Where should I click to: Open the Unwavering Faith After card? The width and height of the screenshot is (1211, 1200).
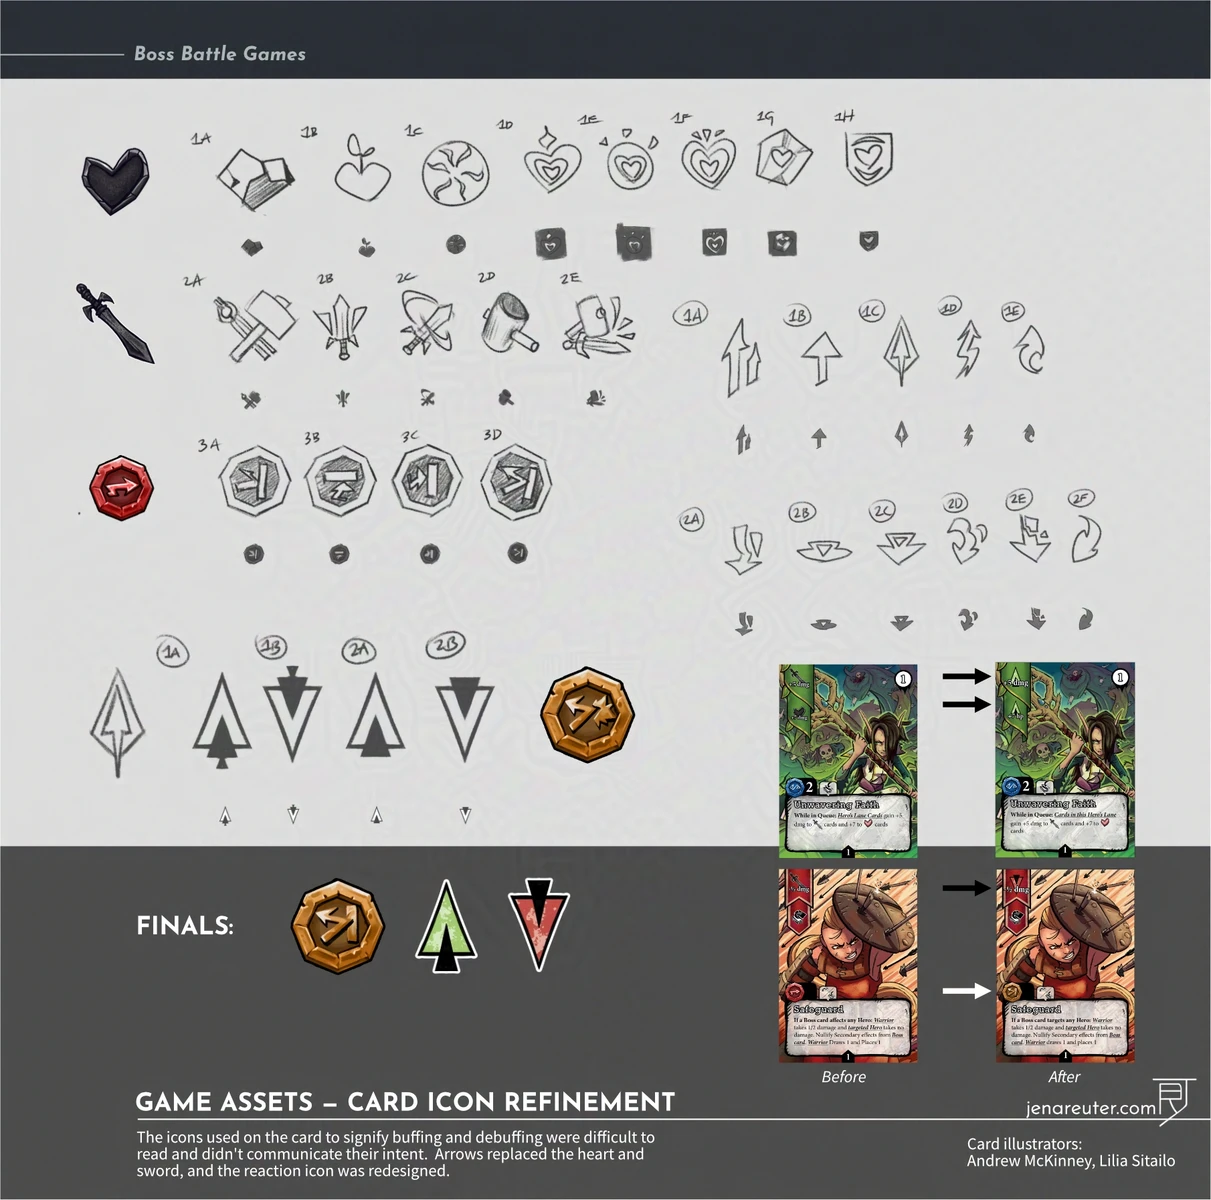click(1065, 760)
